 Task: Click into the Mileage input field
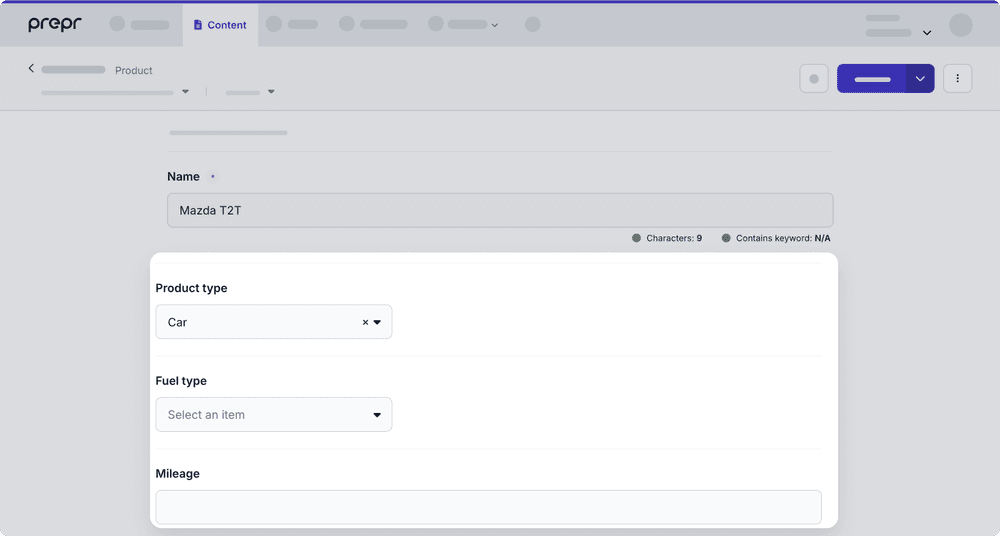coord(489,507)
